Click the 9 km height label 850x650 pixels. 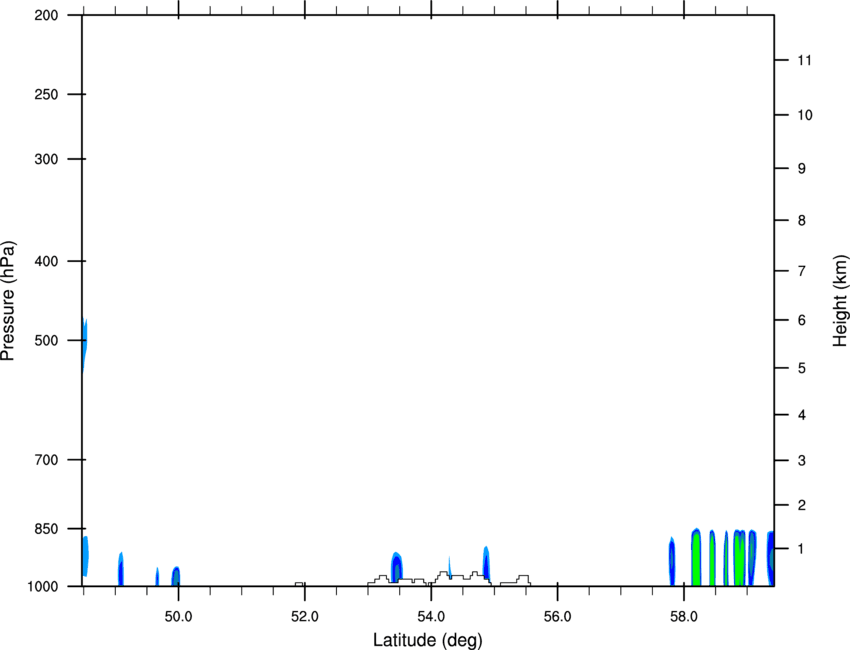(x=801, y=169)
